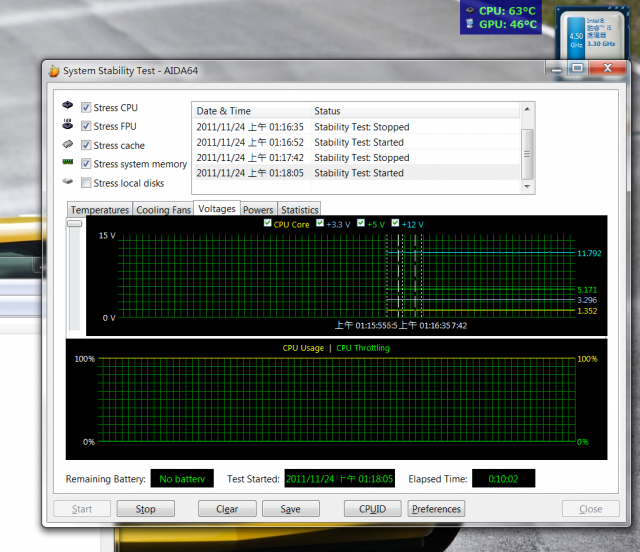
Task: Toggle the CPU Core graph checkbox
Action: tap(267, 223)
